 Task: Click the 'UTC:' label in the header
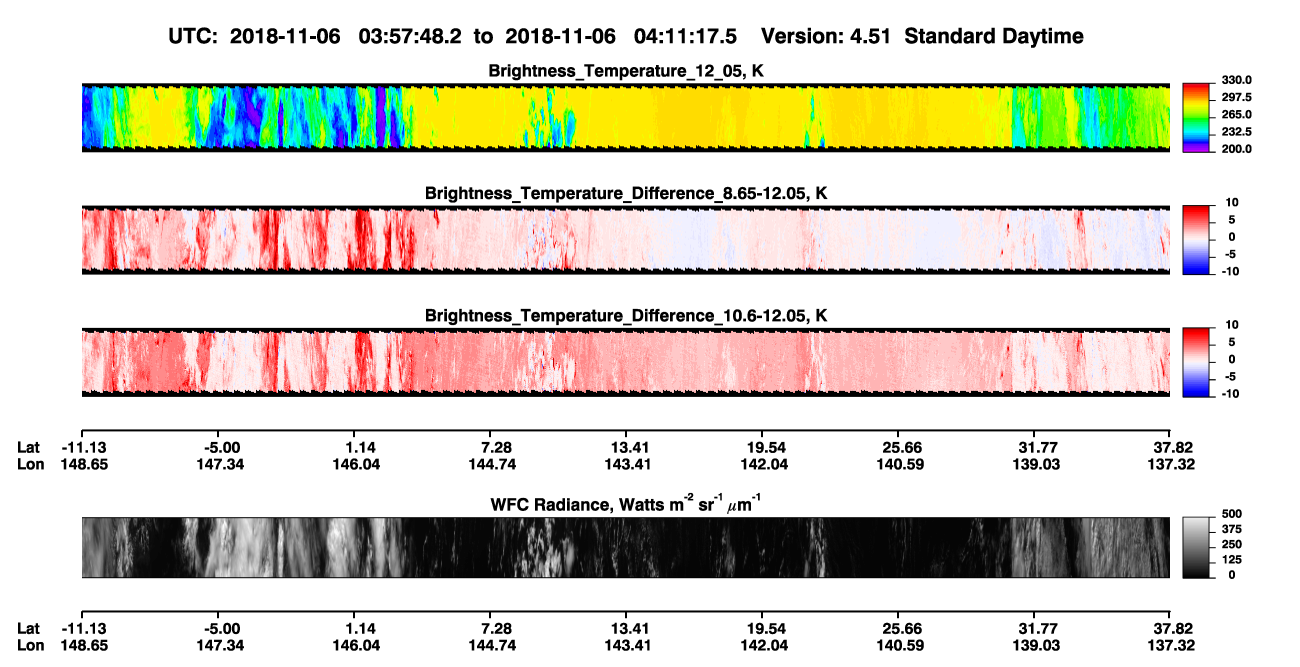coord(194,36)
